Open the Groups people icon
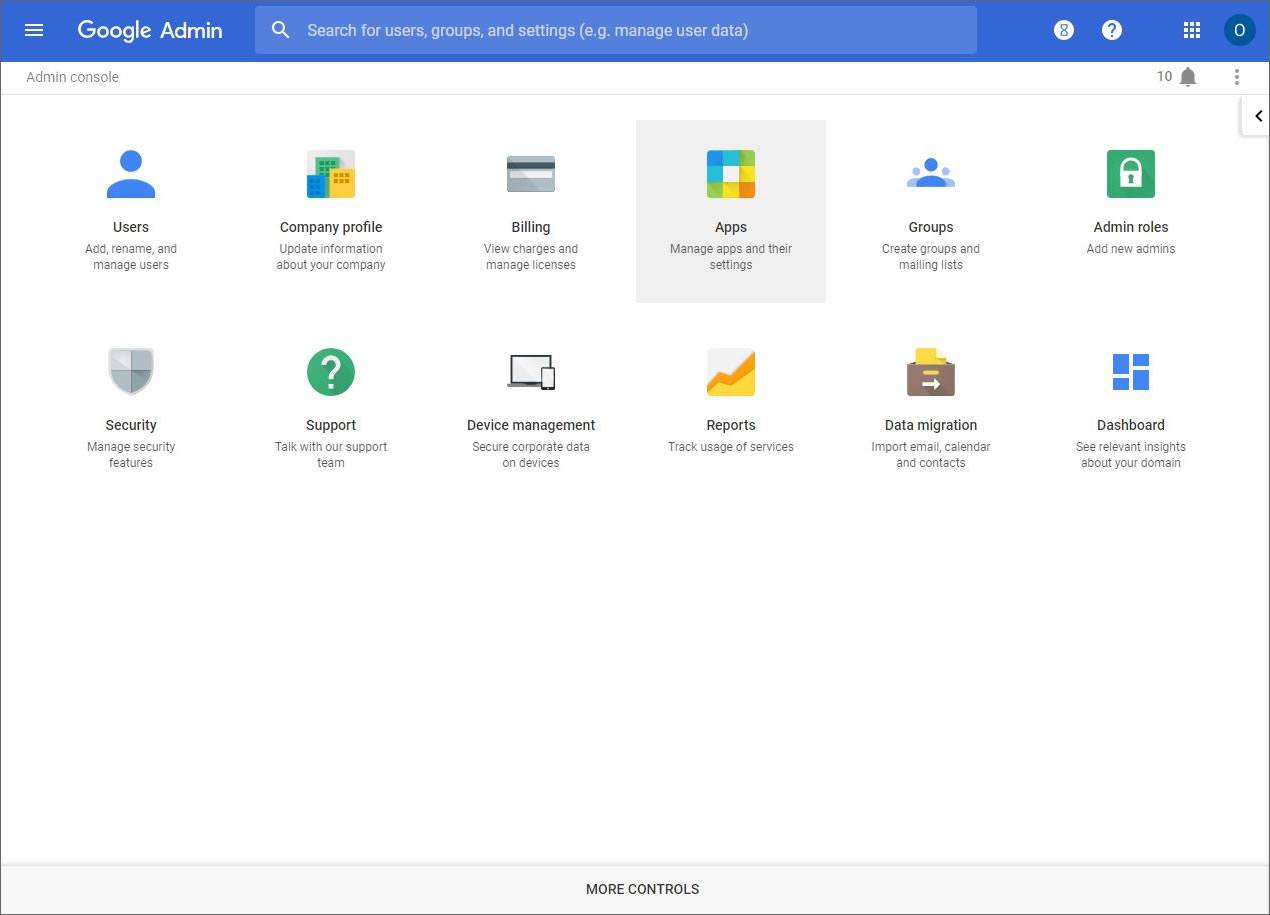The height and width of the screenshot is (915, 1270). (x=931, y=174)
